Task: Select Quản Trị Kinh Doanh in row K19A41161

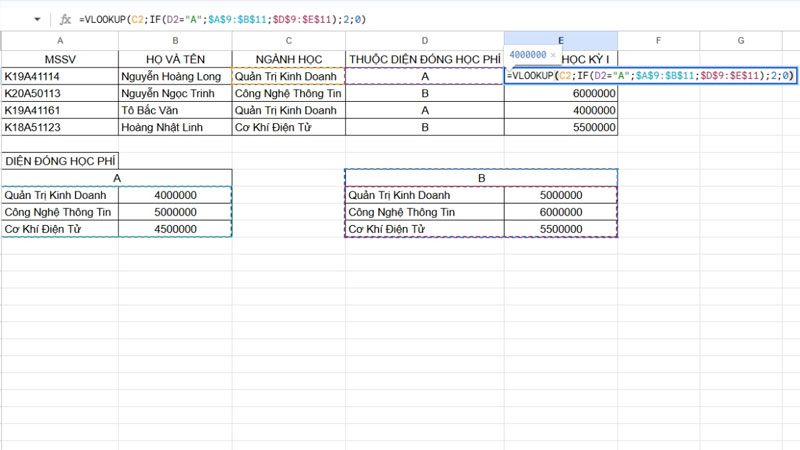Action: point(288,110)
